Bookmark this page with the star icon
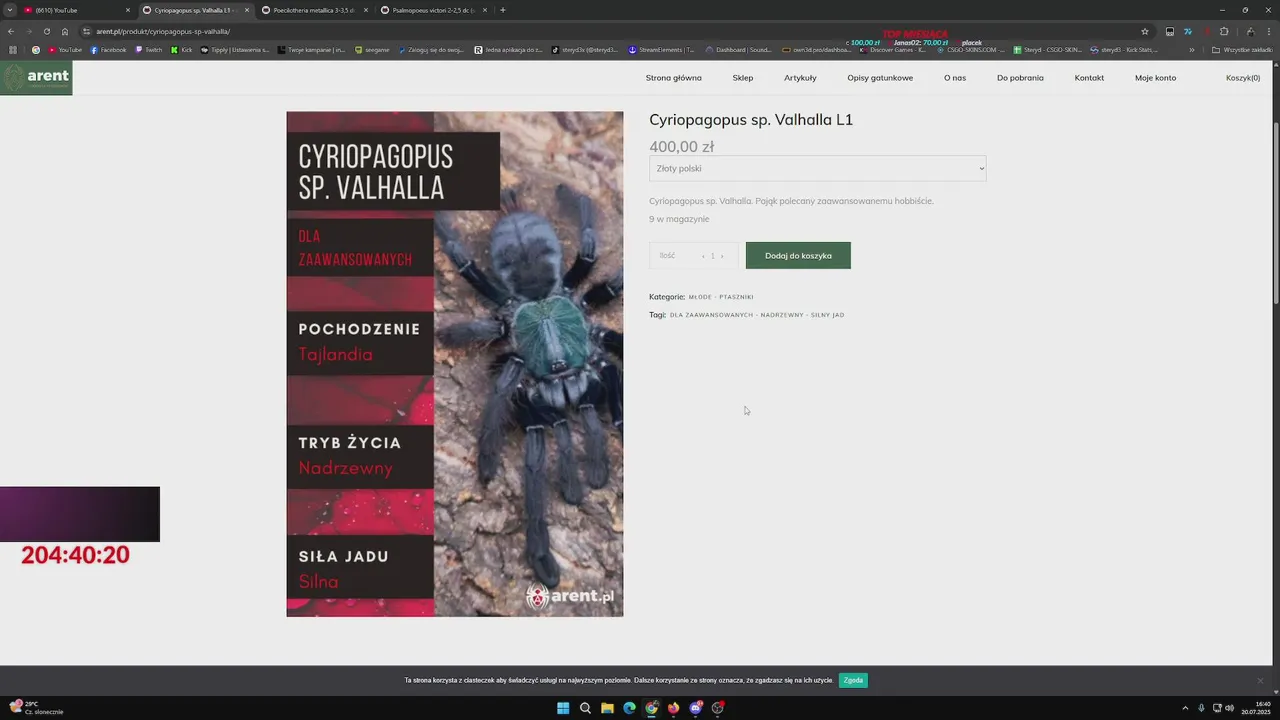The width and height of the screenshot is (1280, 720). (x=1145, y=31)
